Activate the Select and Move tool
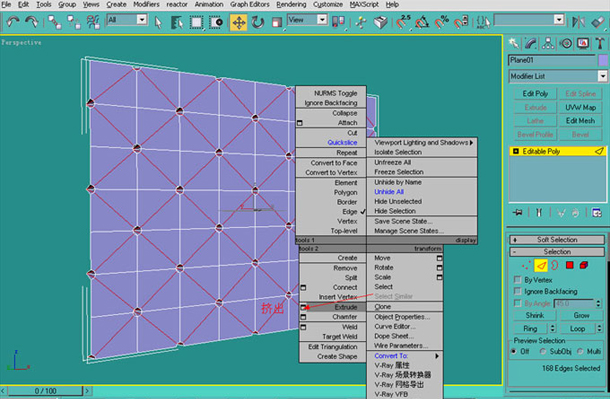The width and height of the screenshot is (610, 399). point(238,23)
